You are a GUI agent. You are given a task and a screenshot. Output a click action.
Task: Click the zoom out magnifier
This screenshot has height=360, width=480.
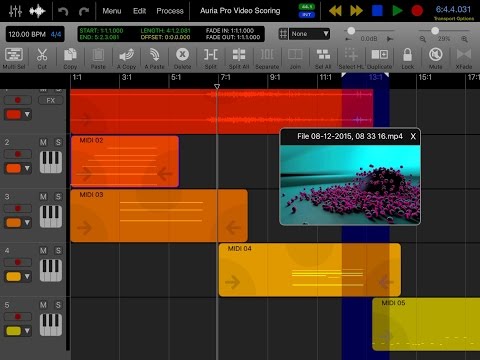423,39
